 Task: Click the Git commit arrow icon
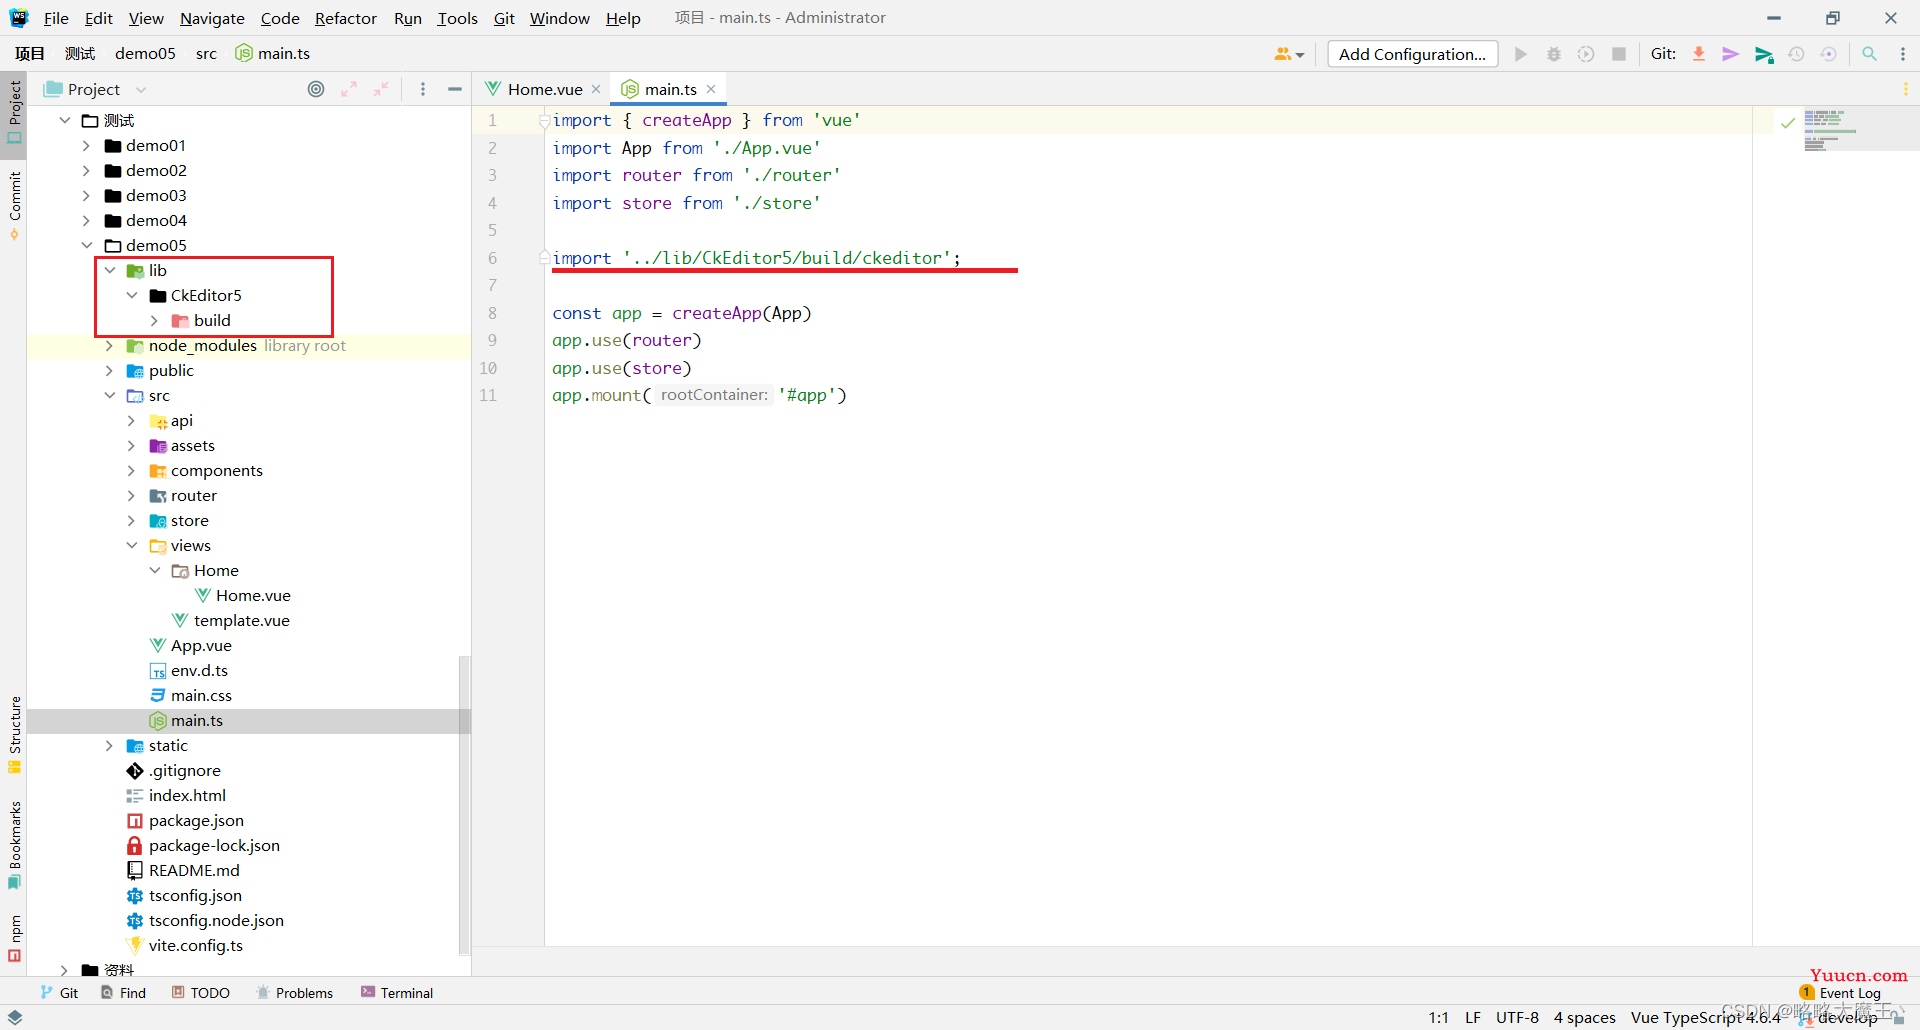1731,54
